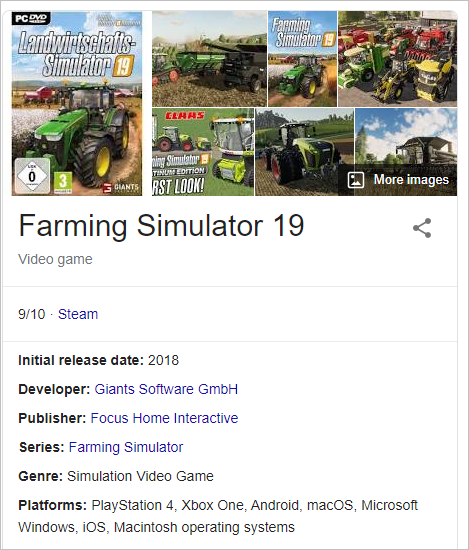Select the small Farming Simulator 19 cover thumbnail

[302, 59]
